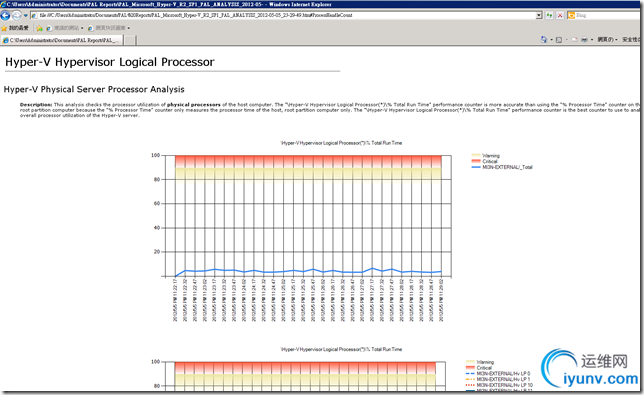Click the Add to Favorites Bar icon
Viewport: 644px width, 395px height.
pos(39,28)
